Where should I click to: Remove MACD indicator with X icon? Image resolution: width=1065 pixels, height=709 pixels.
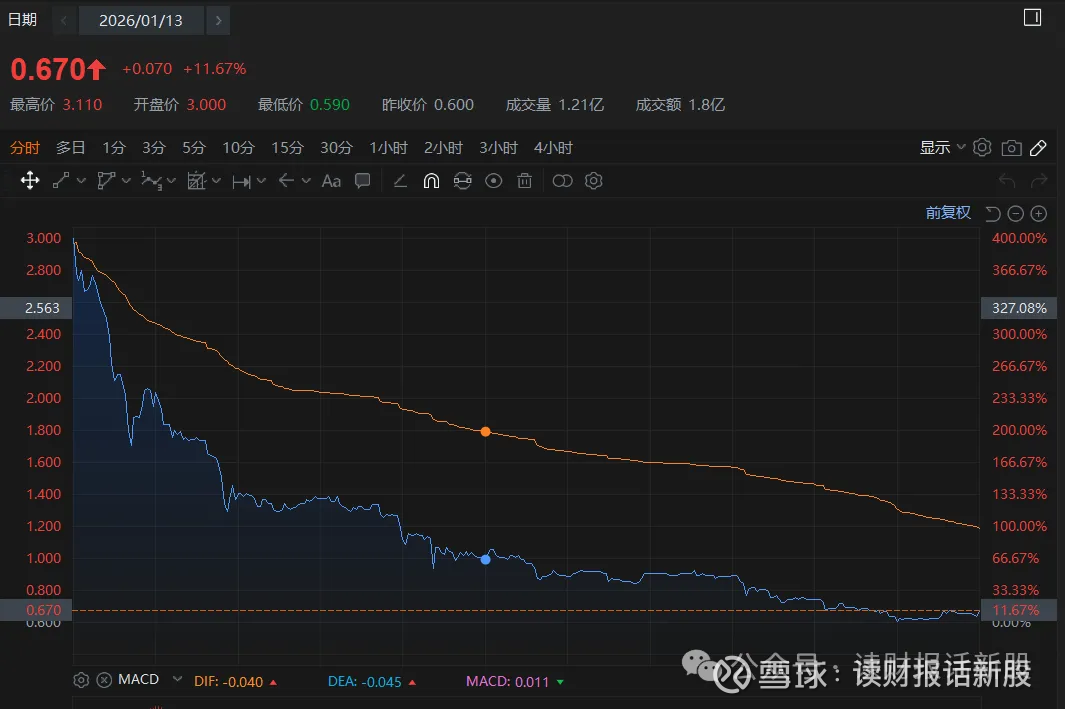pos(104,680)
